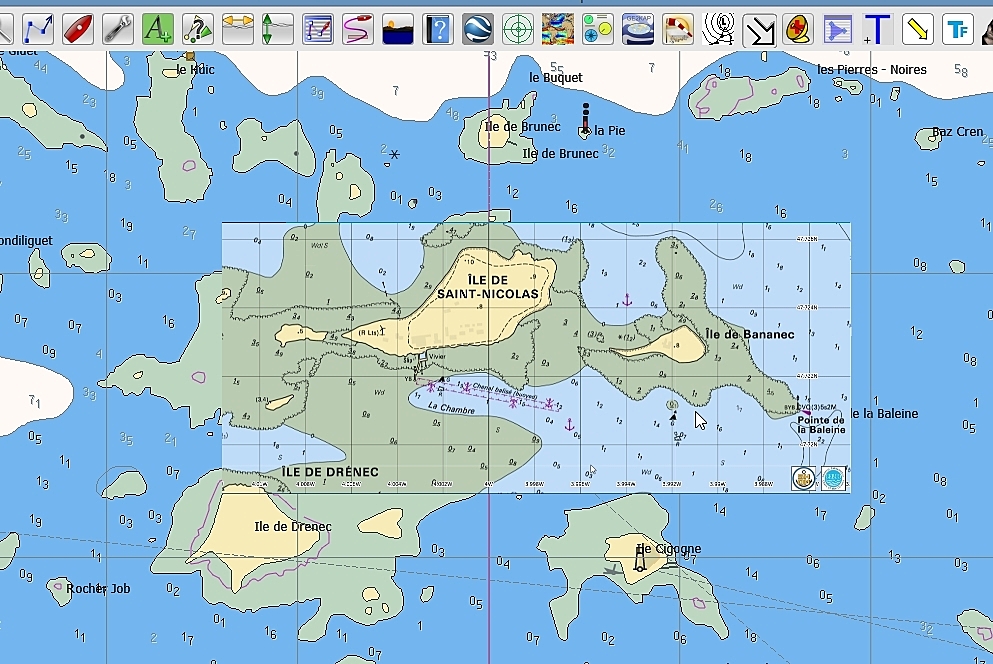Click the 'ÎLE DE SAINT-NICOLAS' label

[x=488, y=287]
